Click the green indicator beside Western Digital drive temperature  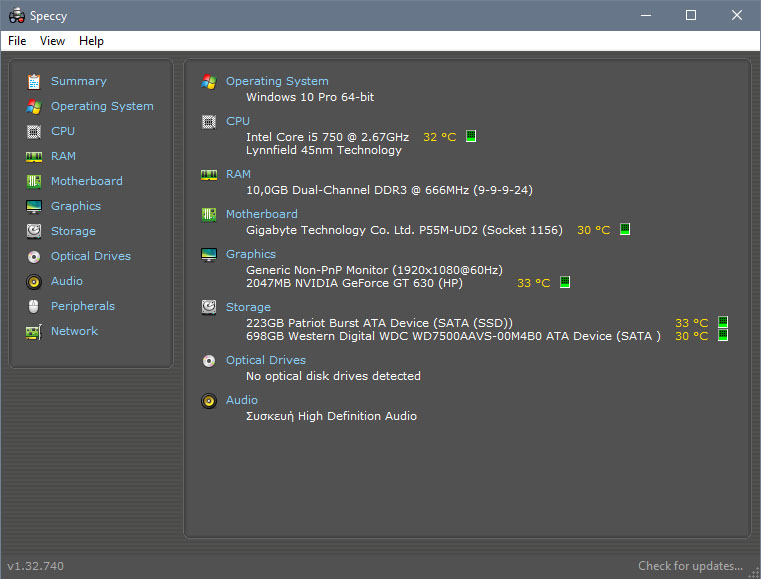click(x=723, y=335)
